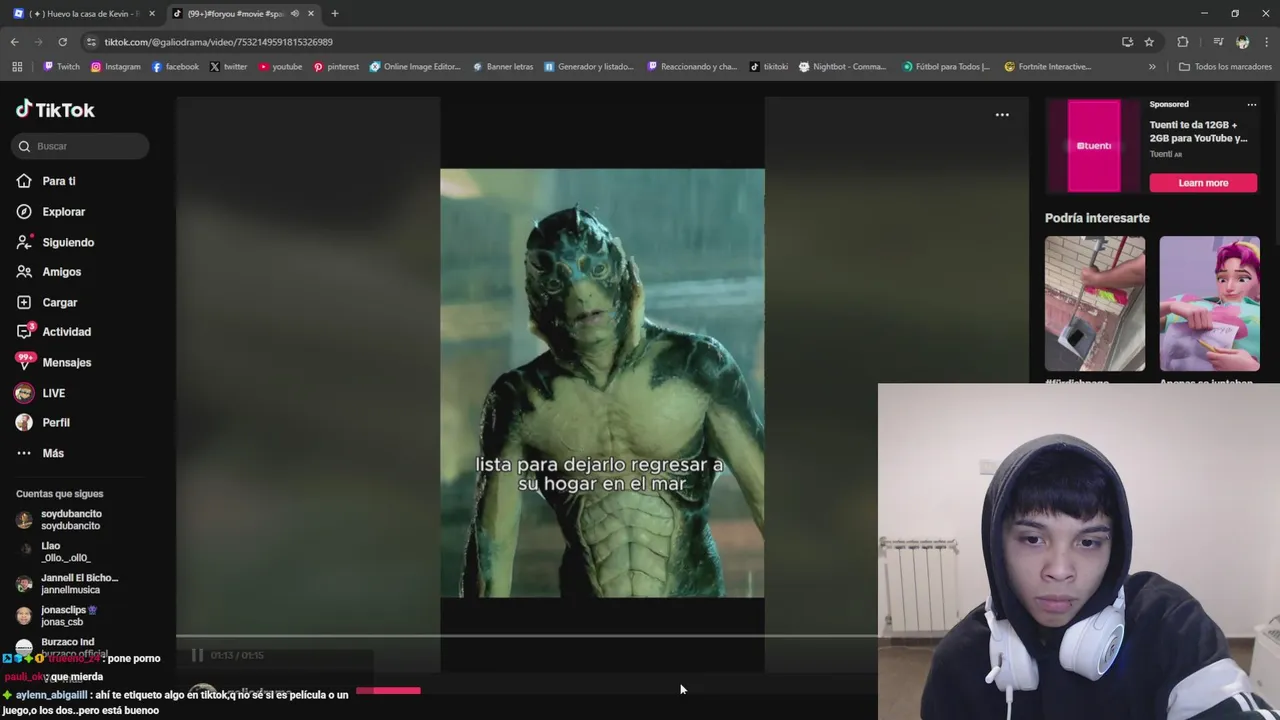1280x720 pixels.
Task: Go back in browser history
Action: pyautogui.click(x=14, y=42)
